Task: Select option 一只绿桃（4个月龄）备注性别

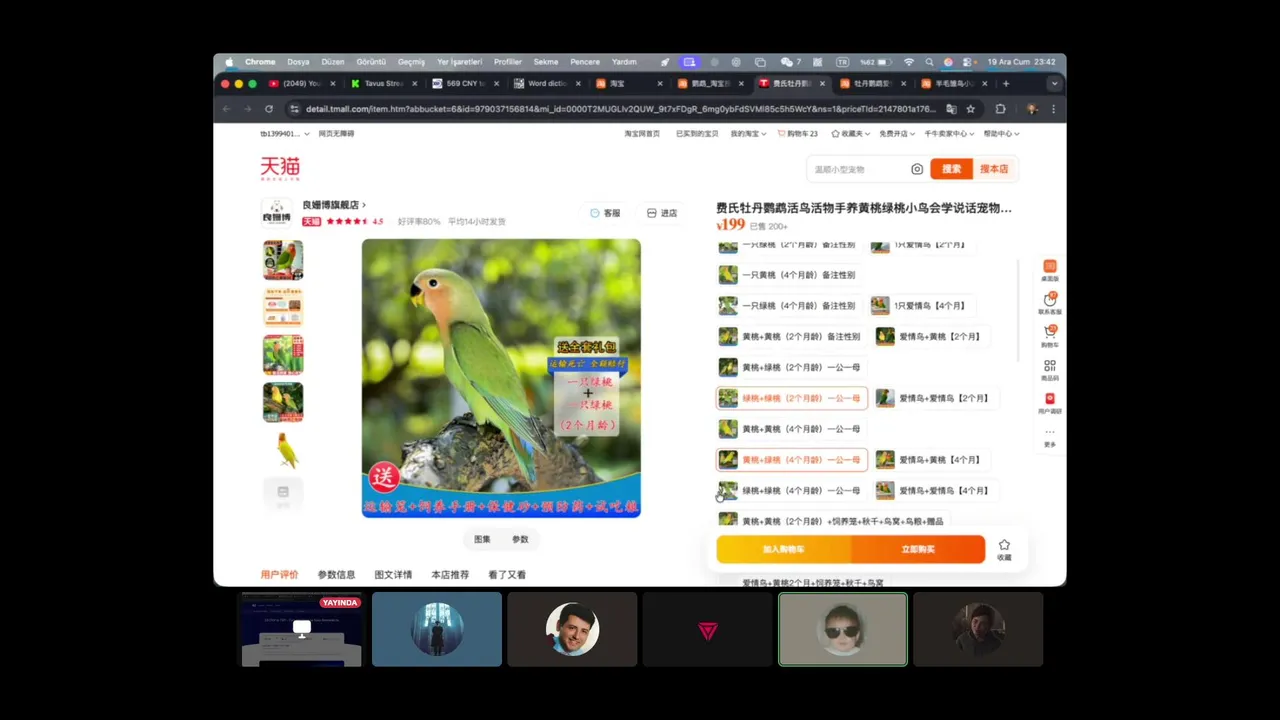Action: pos(788,305)
